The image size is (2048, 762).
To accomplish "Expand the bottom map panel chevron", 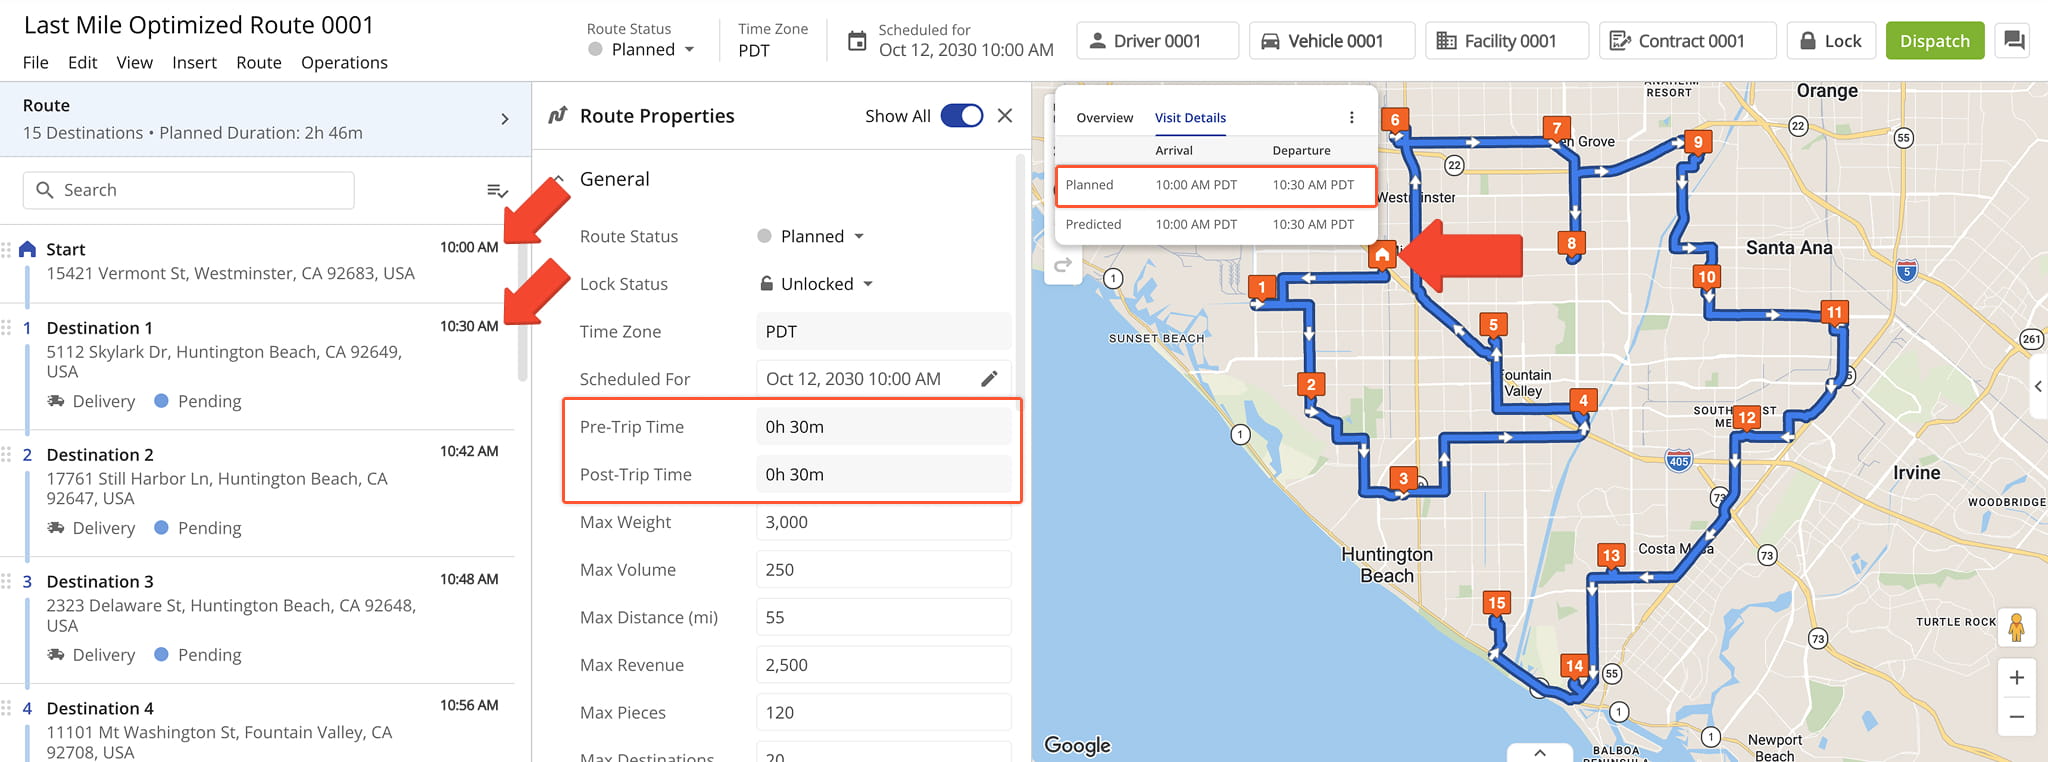I will point(1540,752).
